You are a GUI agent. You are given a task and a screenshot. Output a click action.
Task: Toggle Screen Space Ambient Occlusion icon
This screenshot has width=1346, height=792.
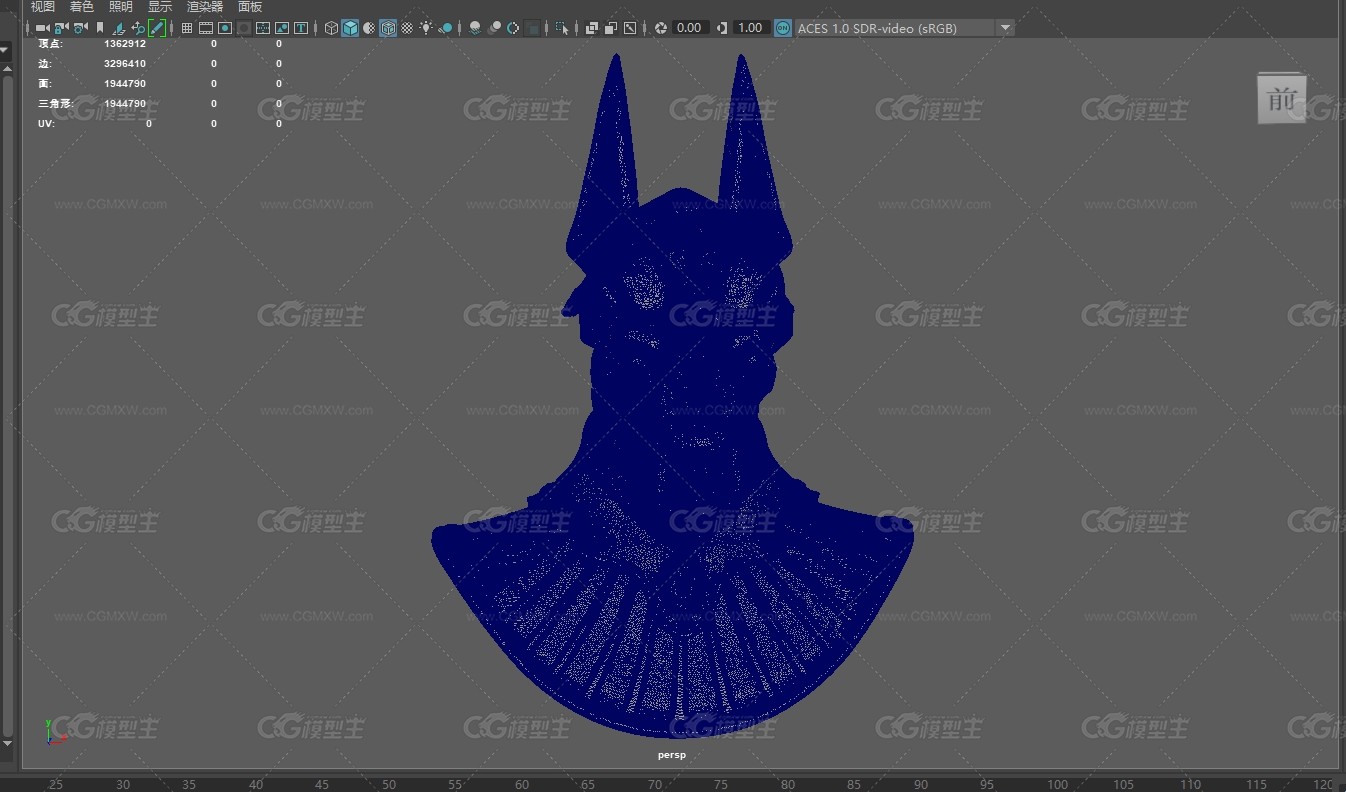click(x=475, y=28)
